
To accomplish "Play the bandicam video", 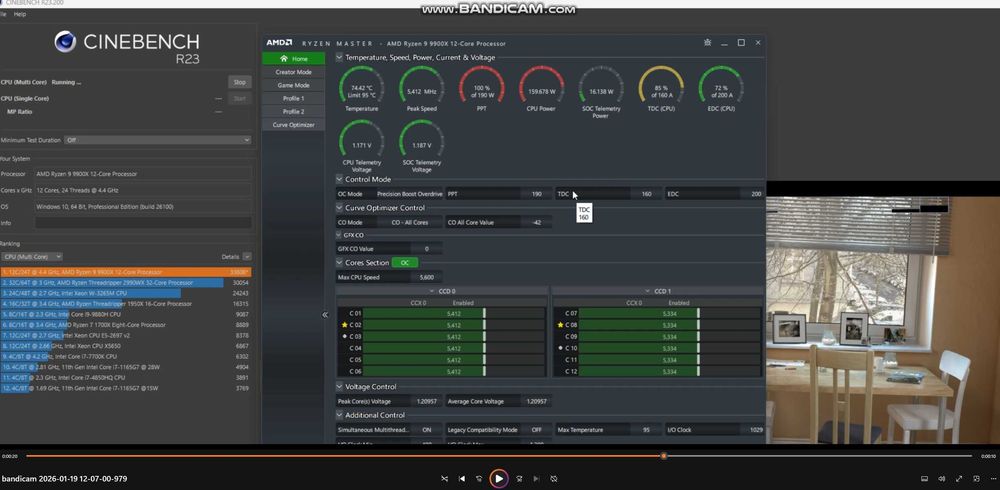I will [499, 479].
